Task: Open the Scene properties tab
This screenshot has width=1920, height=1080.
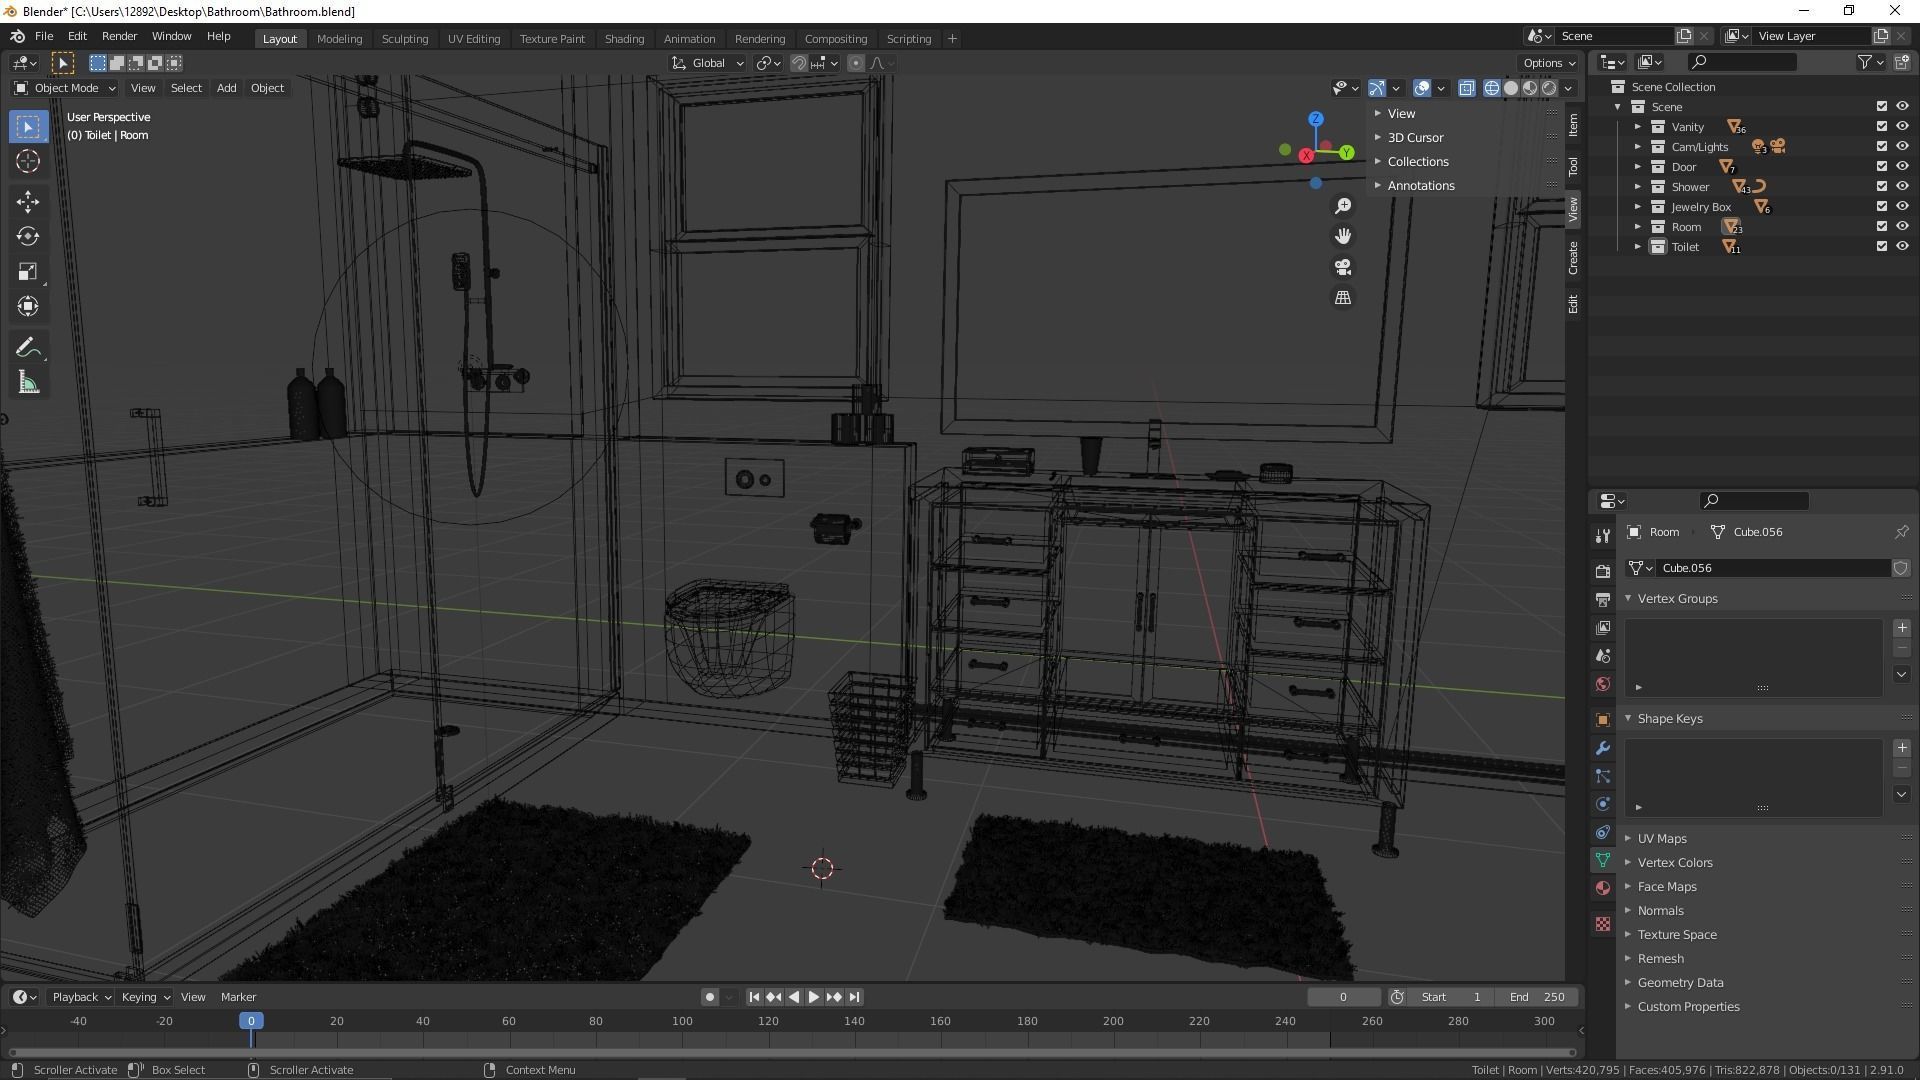Action: click(x=1603, y=656)
